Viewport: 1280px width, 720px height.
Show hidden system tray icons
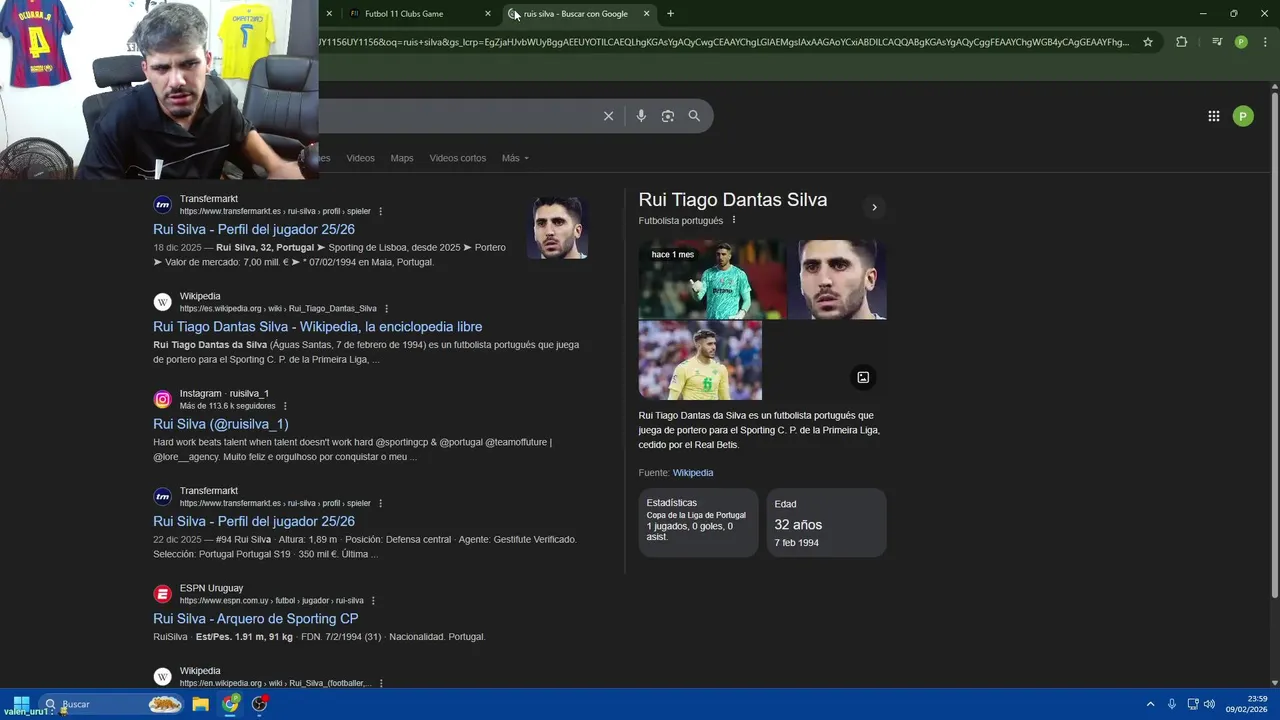pyautogui.click(x=1150, y=704)
